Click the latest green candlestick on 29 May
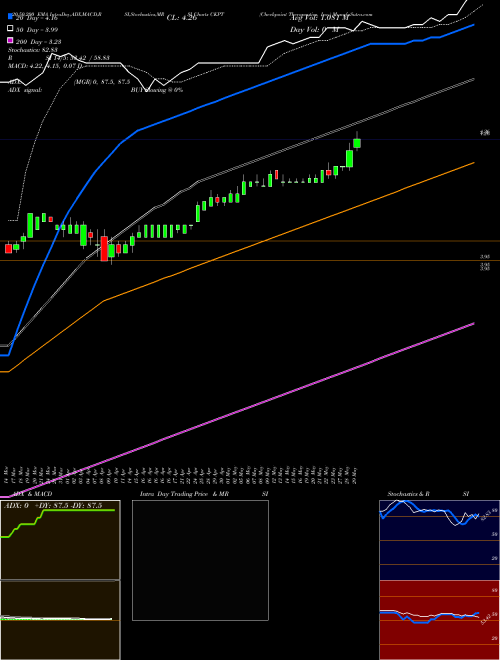The height and width of the screenshot is (660, 500). pyautogui.click(x=357, y=142)
